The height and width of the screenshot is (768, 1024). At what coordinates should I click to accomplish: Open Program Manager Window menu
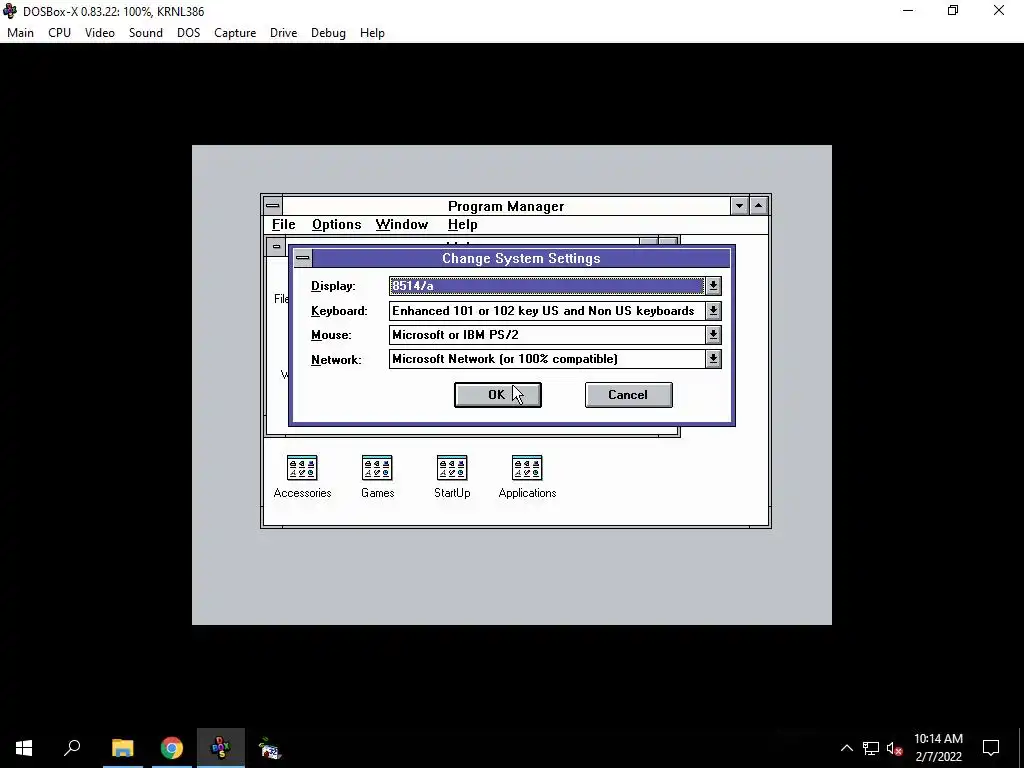point(402,225)
